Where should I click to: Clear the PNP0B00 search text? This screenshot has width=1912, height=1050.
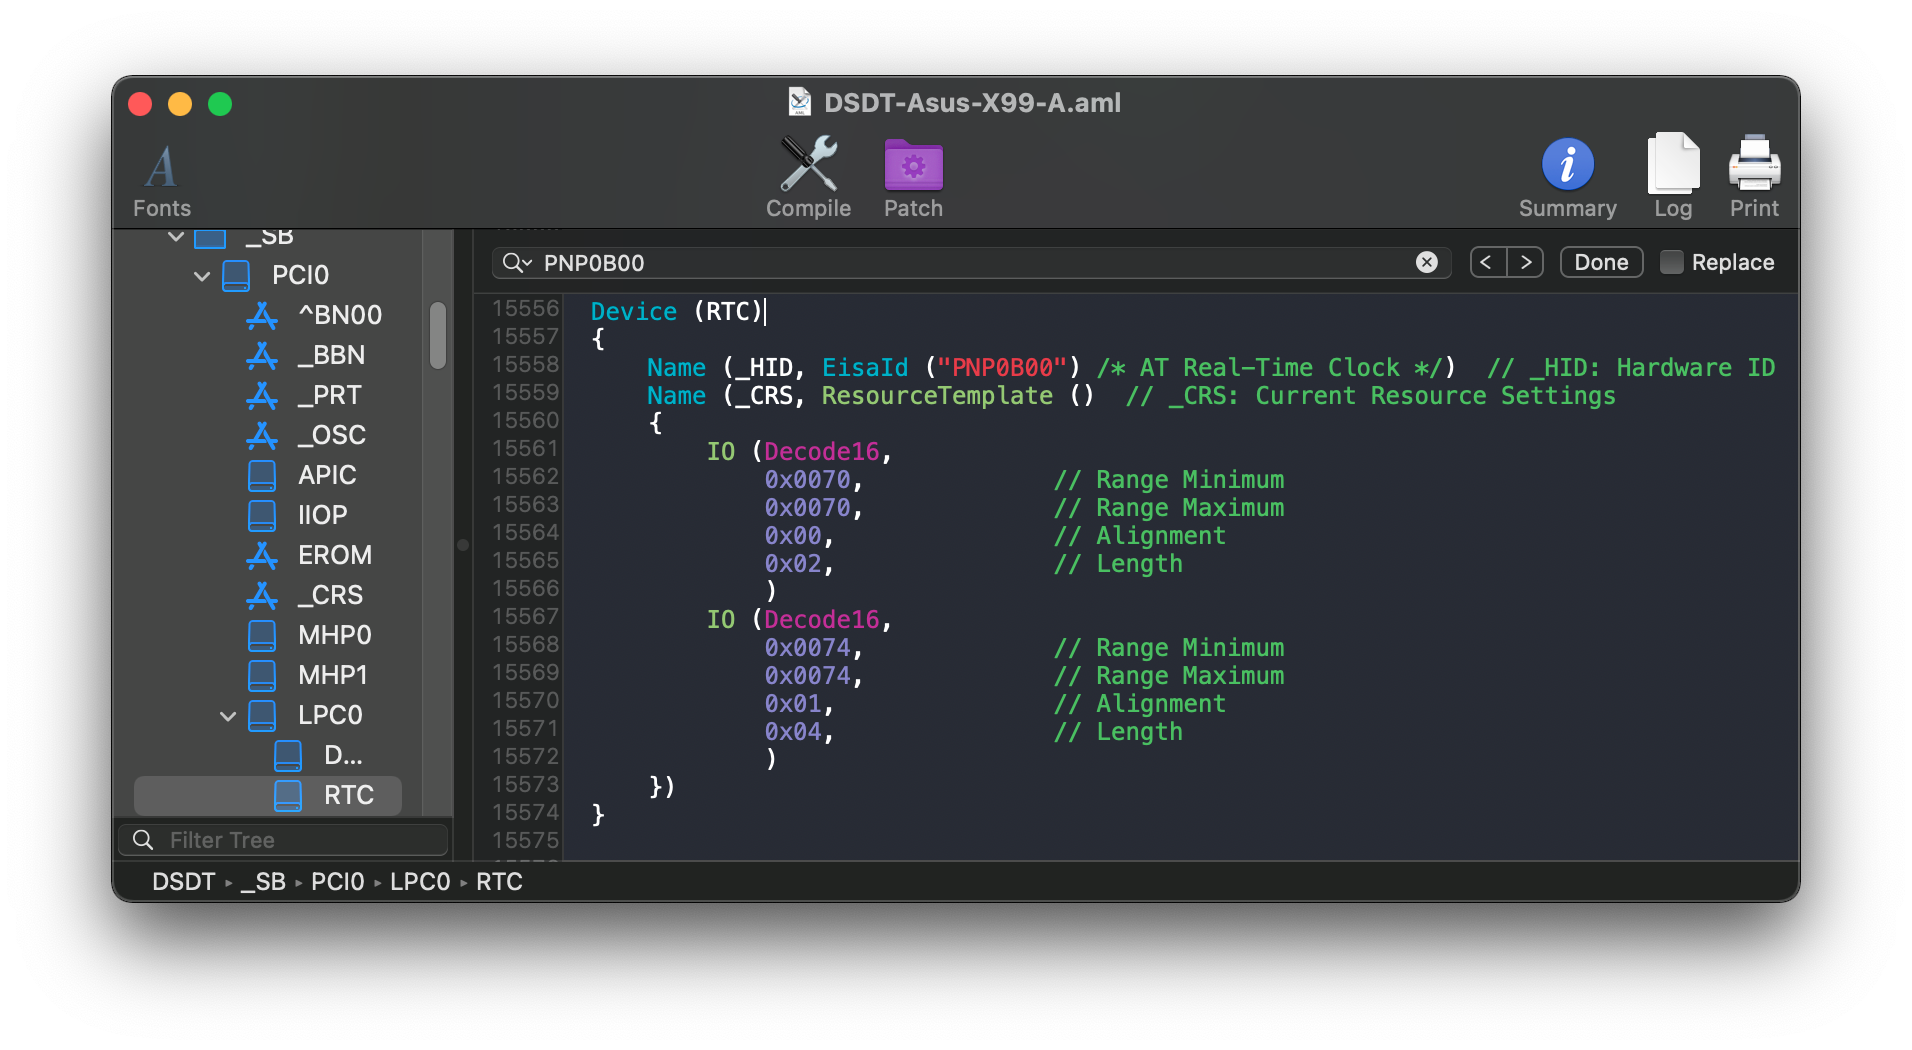[x=1427, y=262]
